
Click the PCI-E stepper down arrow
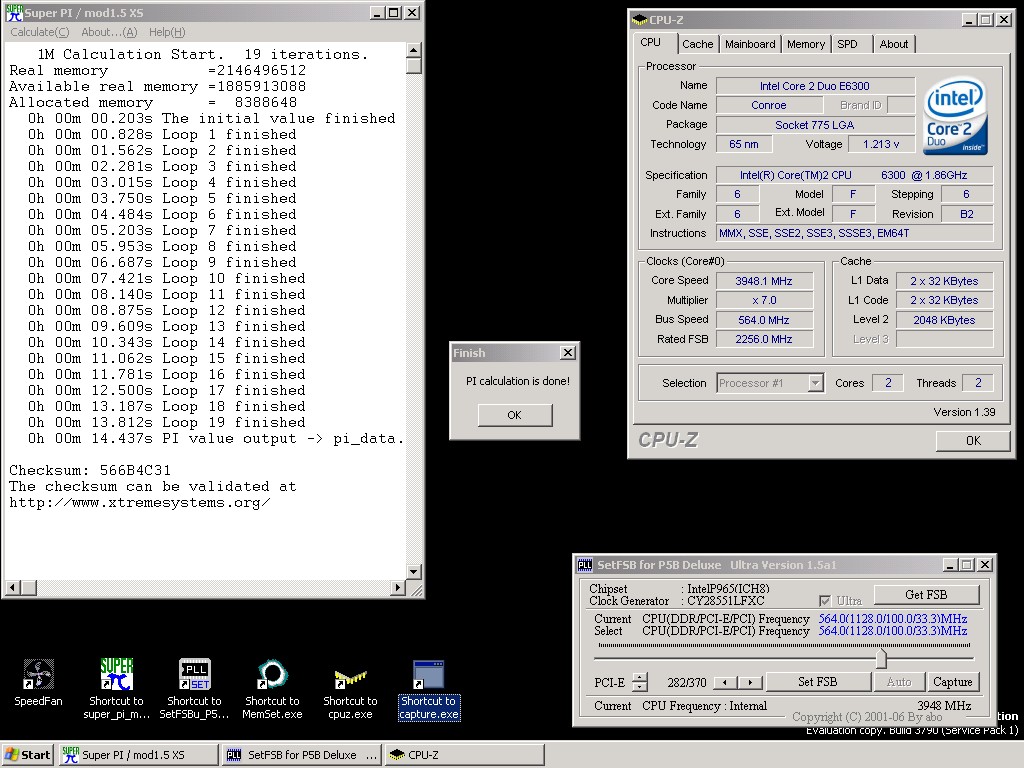[x=640, y=687]
